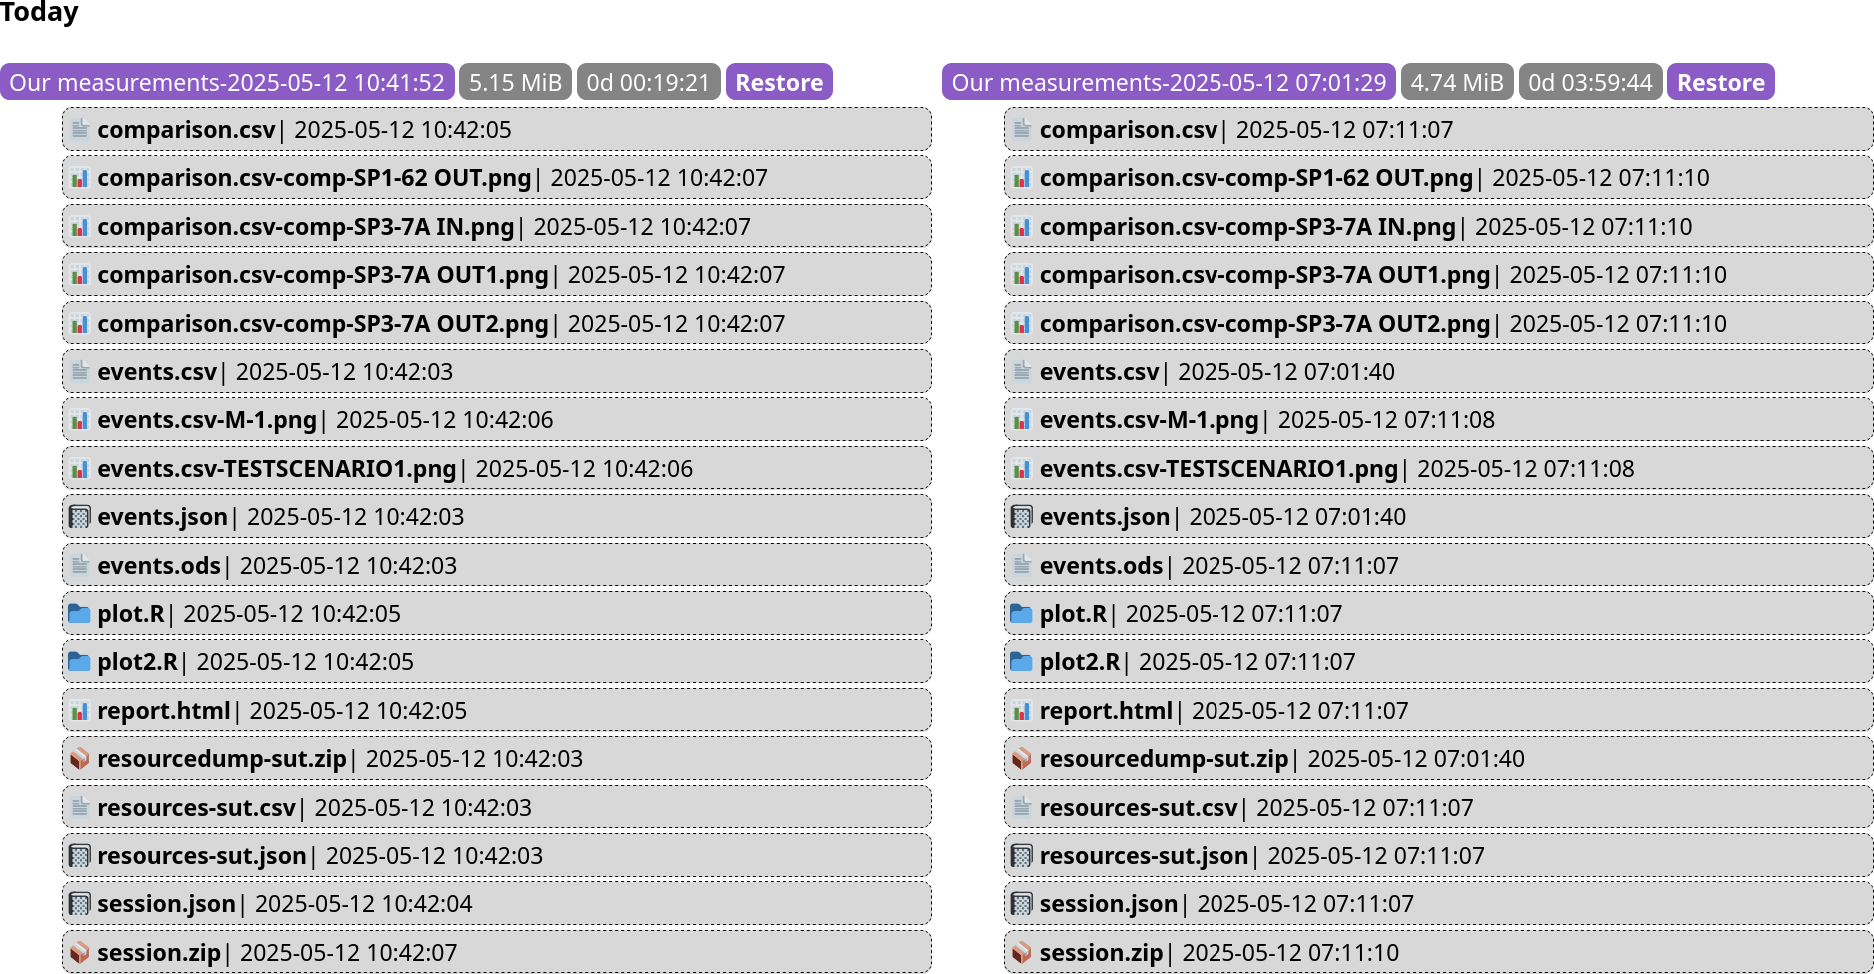Click the folder icon next to plot2.R in the right list
The width and height of the screenshot is (1874, 974).
point(1021,662)
